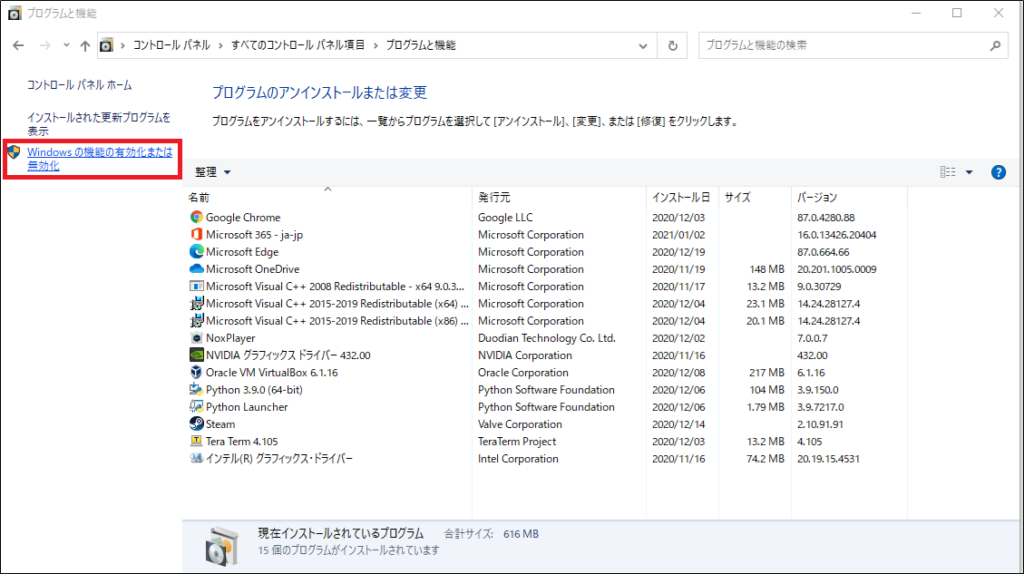Click publisher Intel Corporation

pyautogui.click(x=518, y=459)
